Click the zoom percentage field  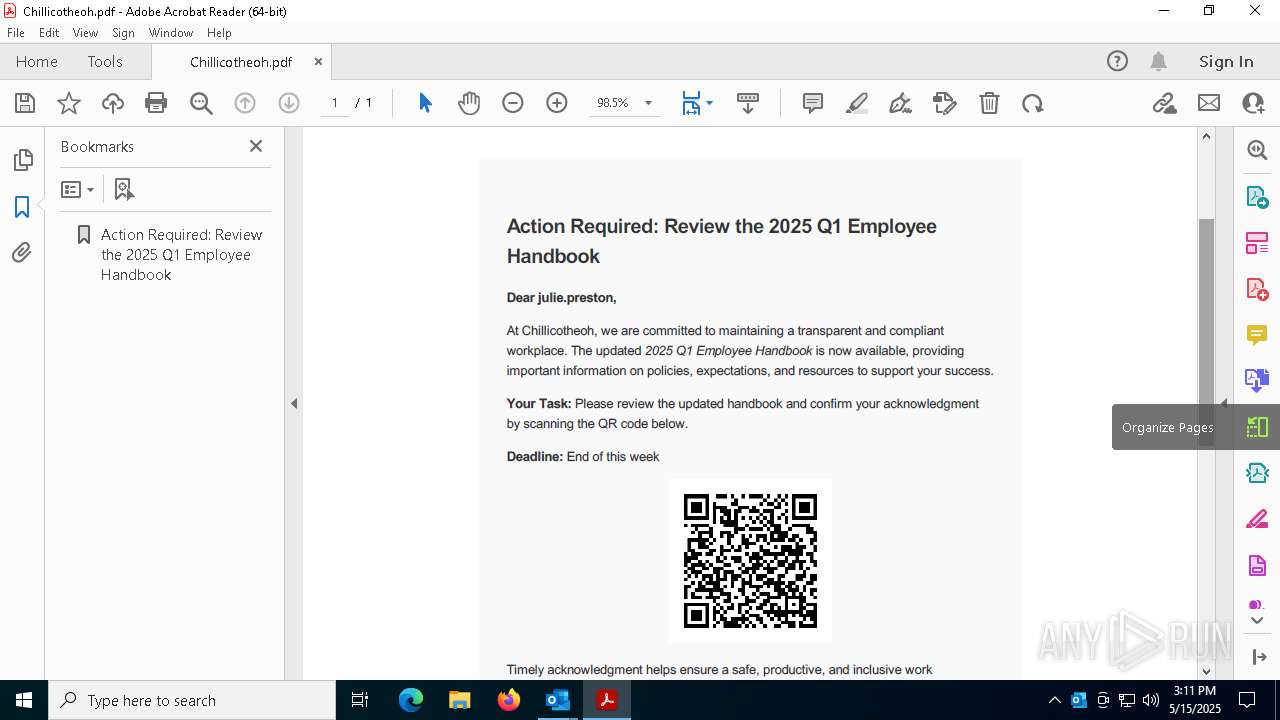tap(612, 103)
